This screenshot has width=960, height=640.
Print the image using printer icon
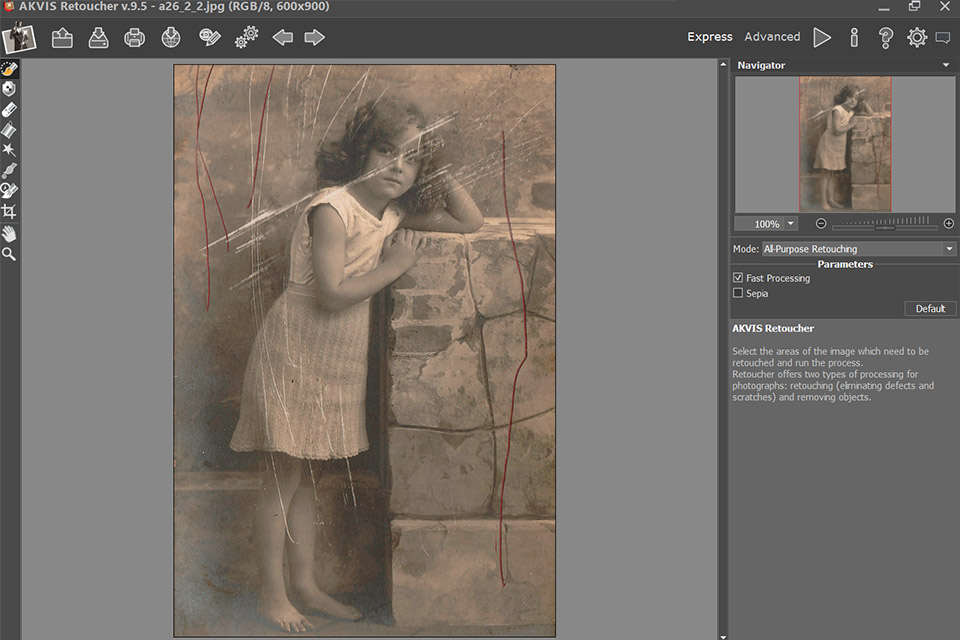pos(134,38)
